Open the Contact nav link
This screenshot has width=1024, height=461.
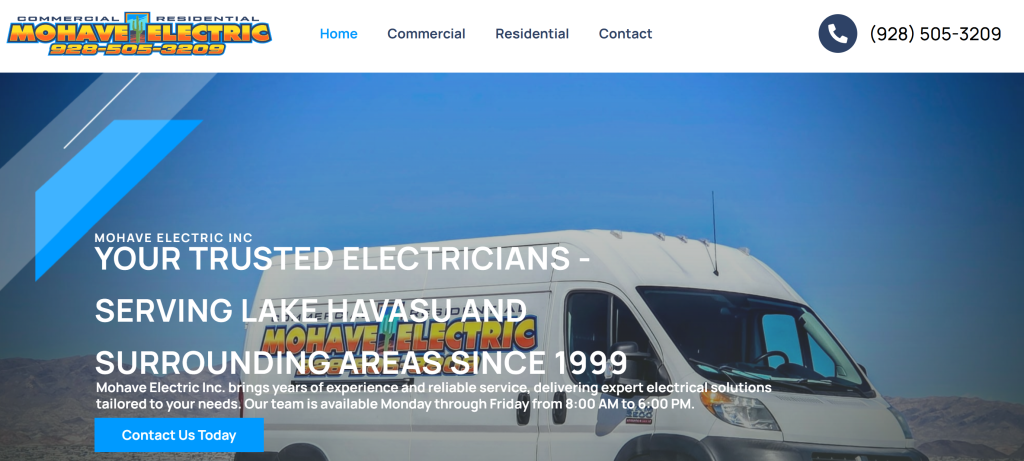(x=625, y=33)
